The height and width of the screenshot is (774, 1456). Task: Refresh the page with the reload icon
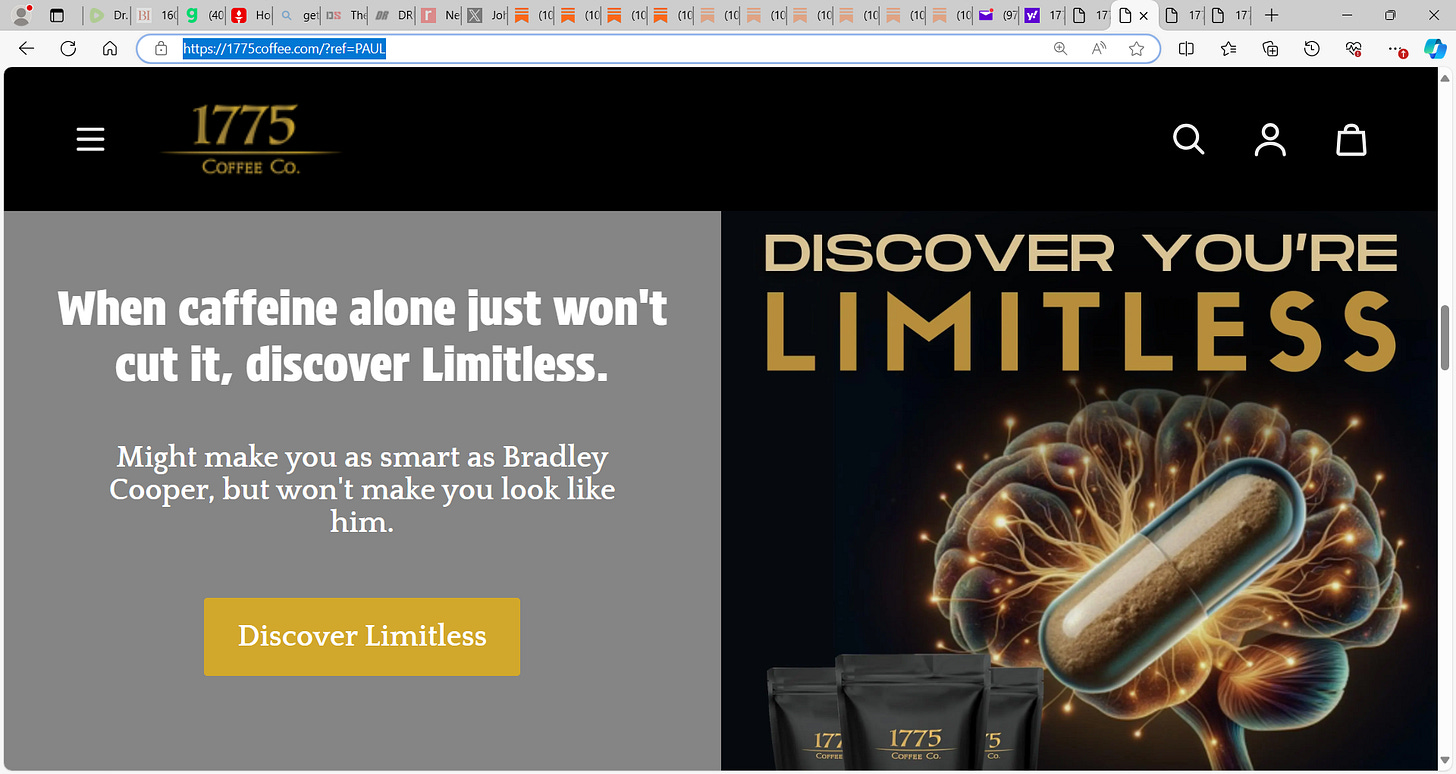click(68, 48)
